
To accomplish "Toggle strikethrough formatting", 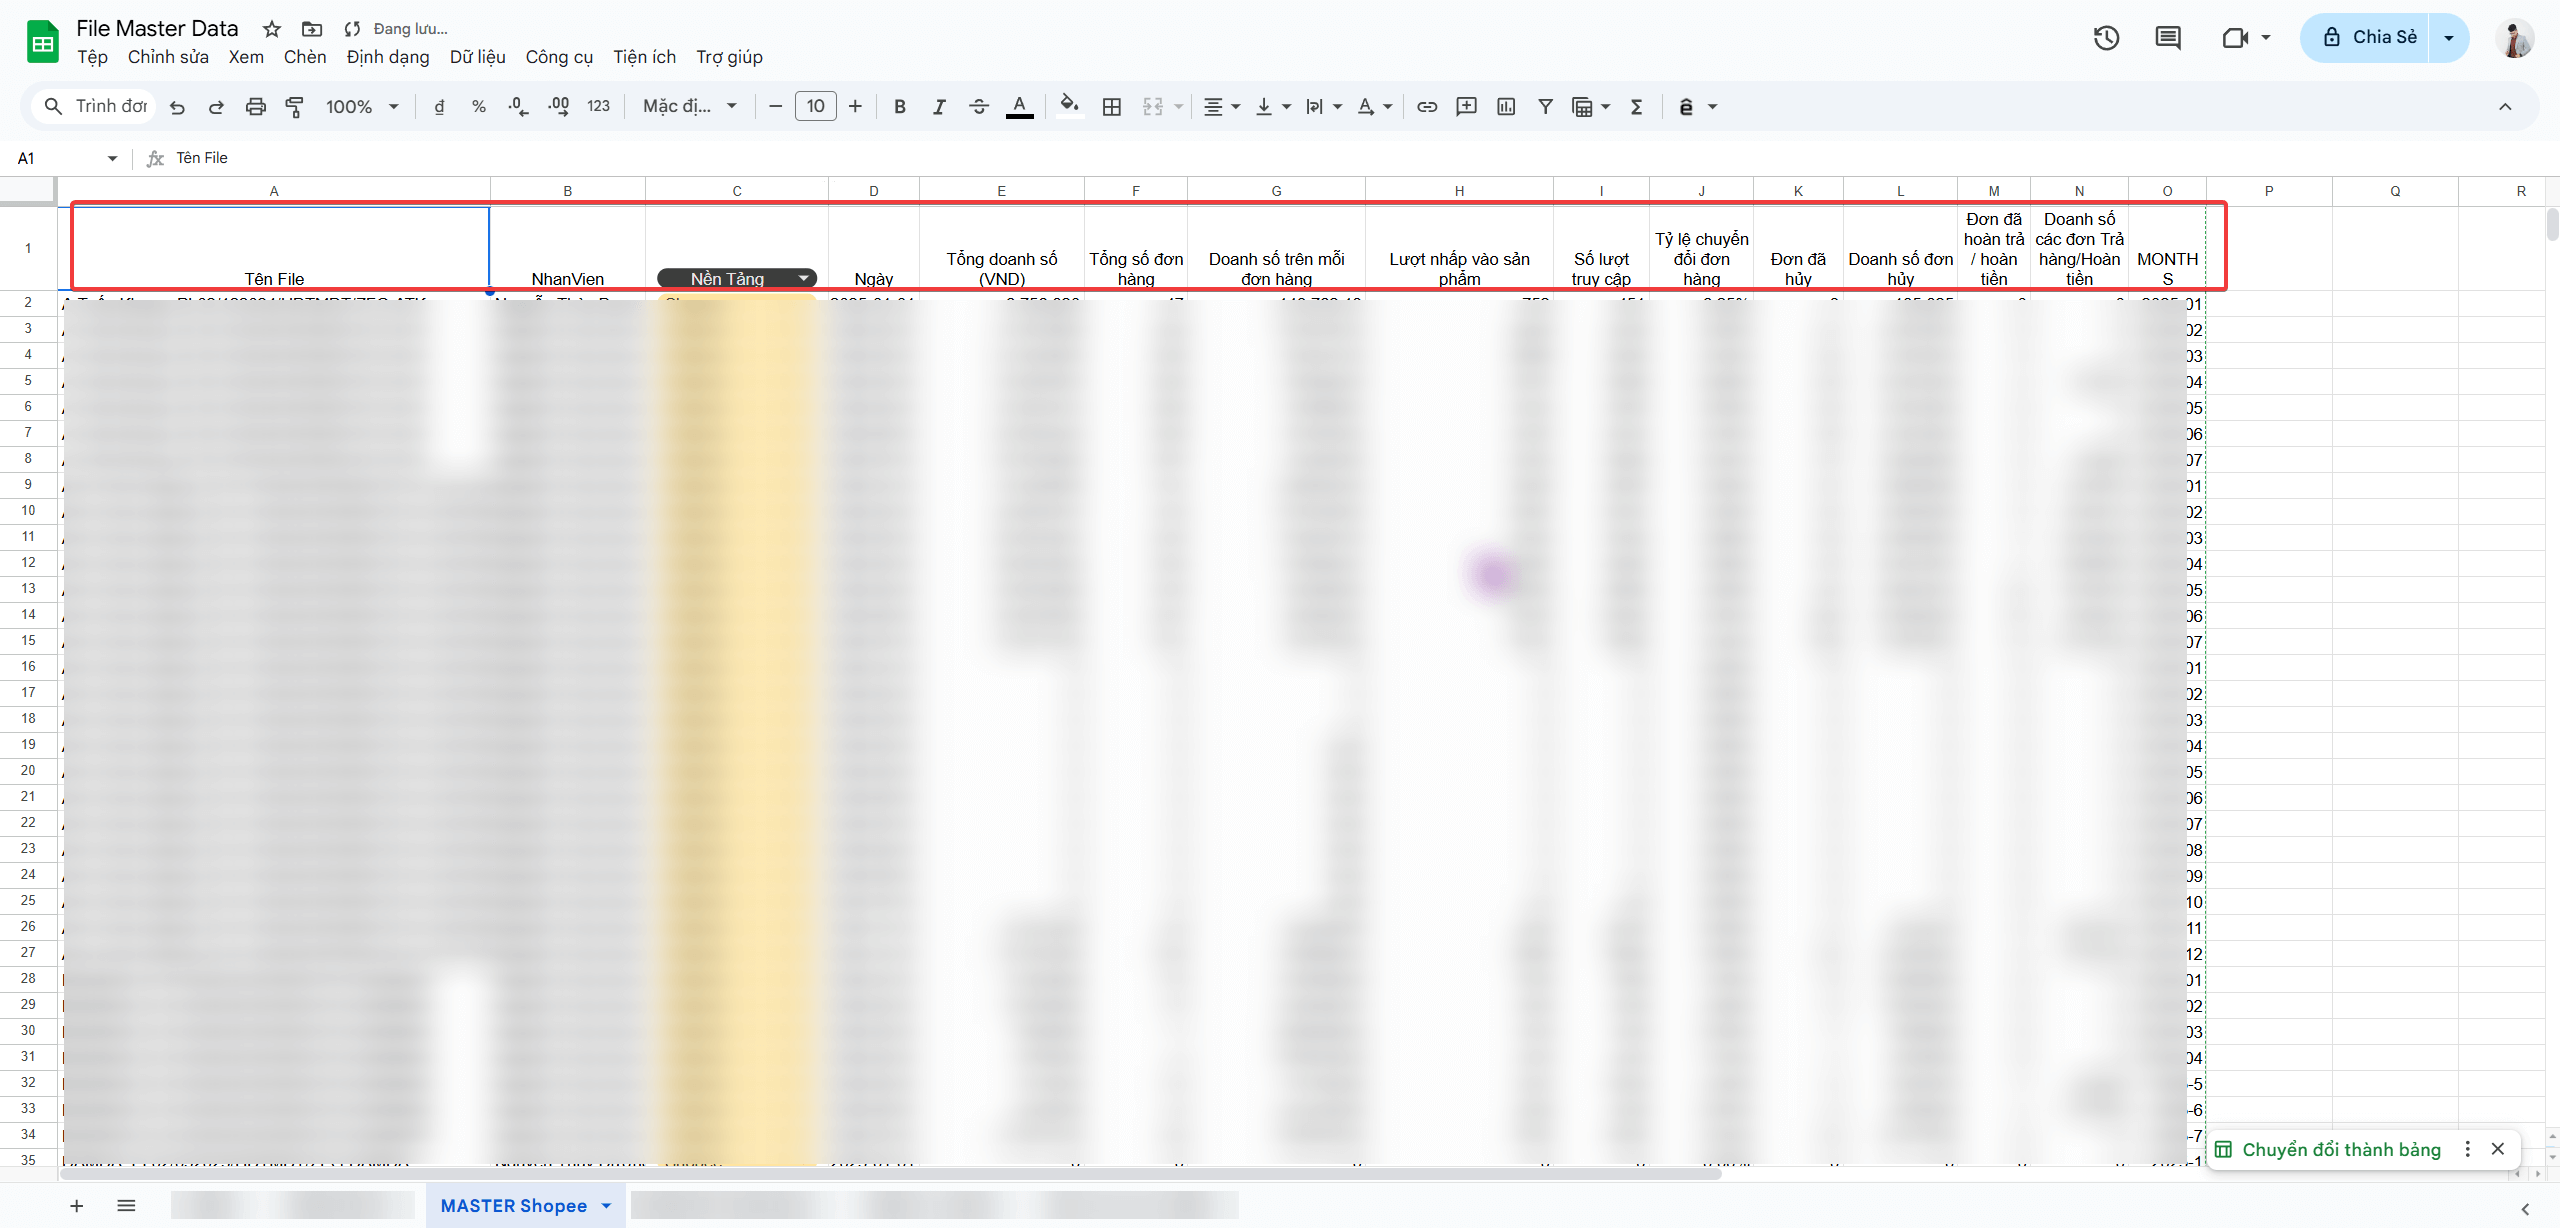I will 978,107.
